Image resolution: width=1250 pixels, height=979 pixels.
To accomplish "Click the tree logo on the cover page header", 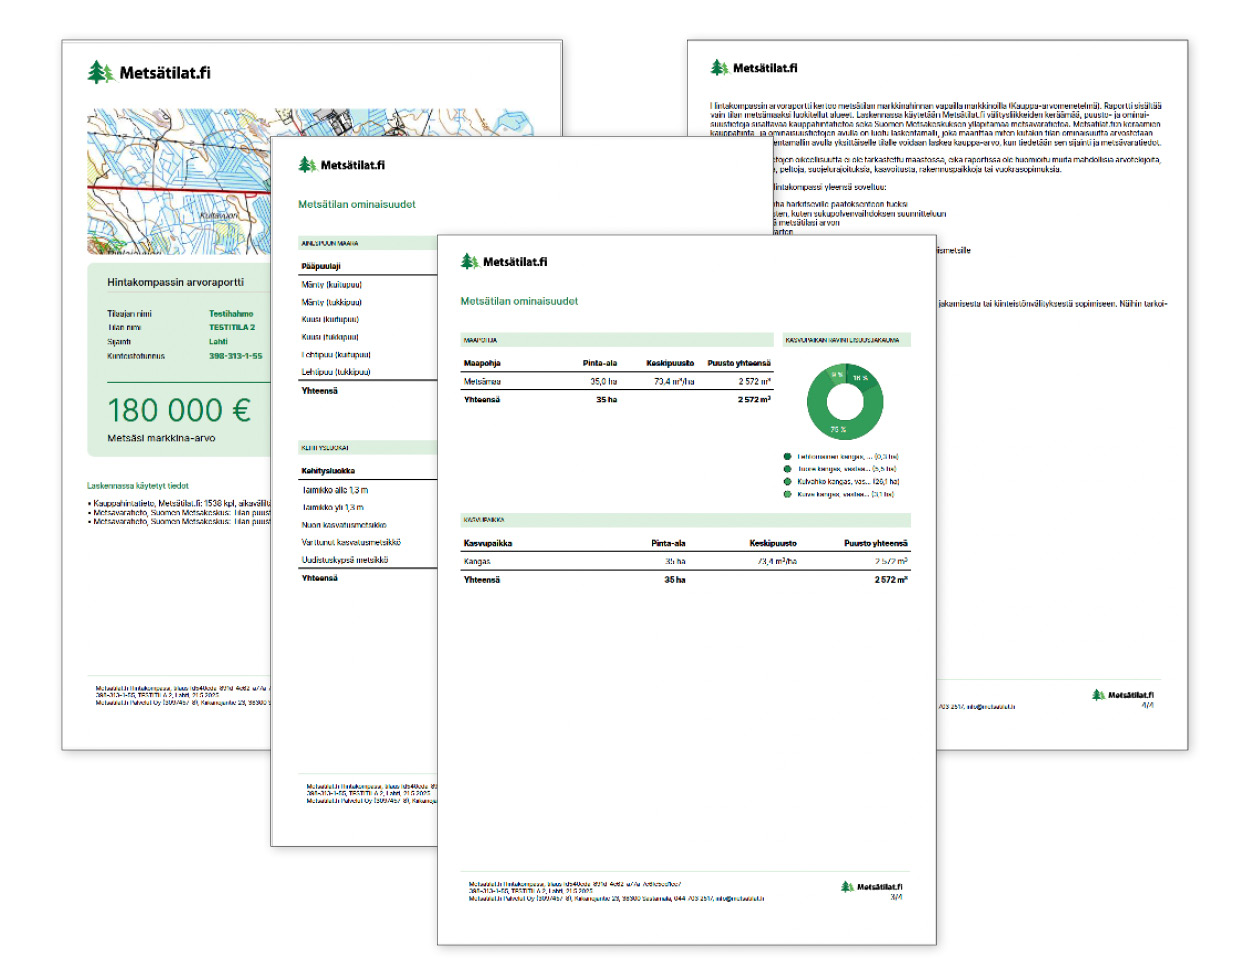I will pyautogui.click(x=101, y=72).
